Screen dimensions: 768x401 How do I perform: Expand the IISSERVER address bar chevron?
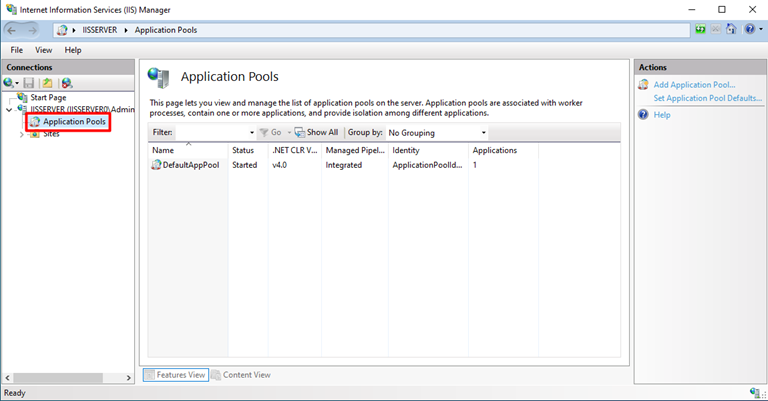[125, 30]
